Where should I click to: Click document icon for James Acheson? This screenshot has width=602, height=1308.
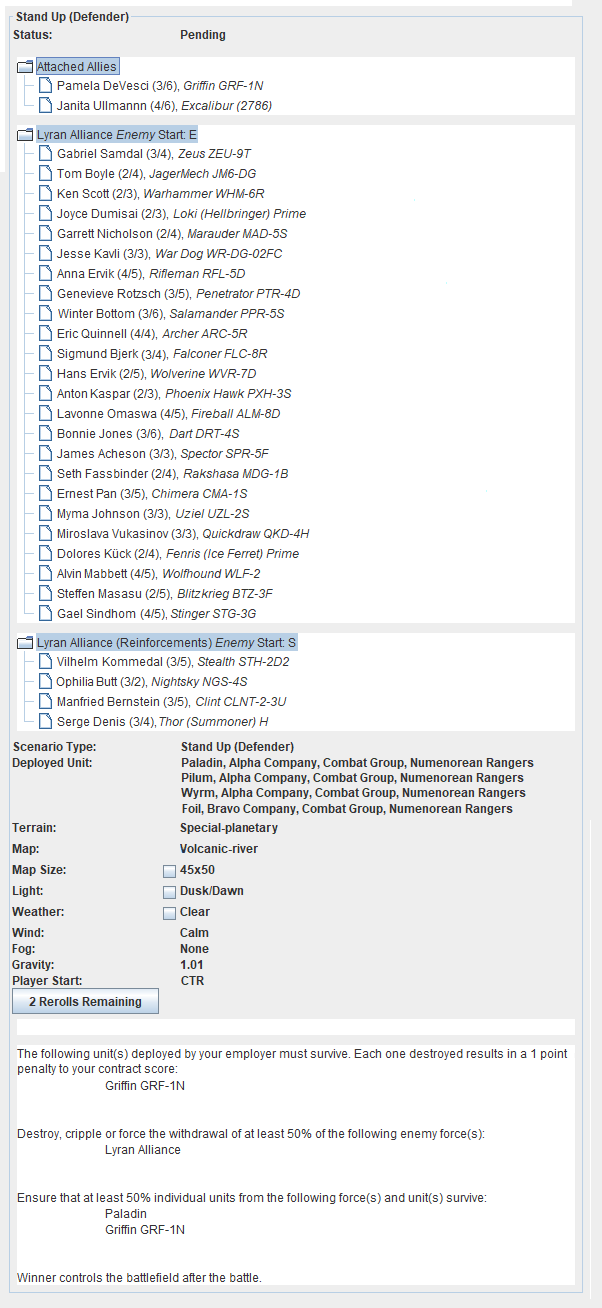tap(45, 454)
